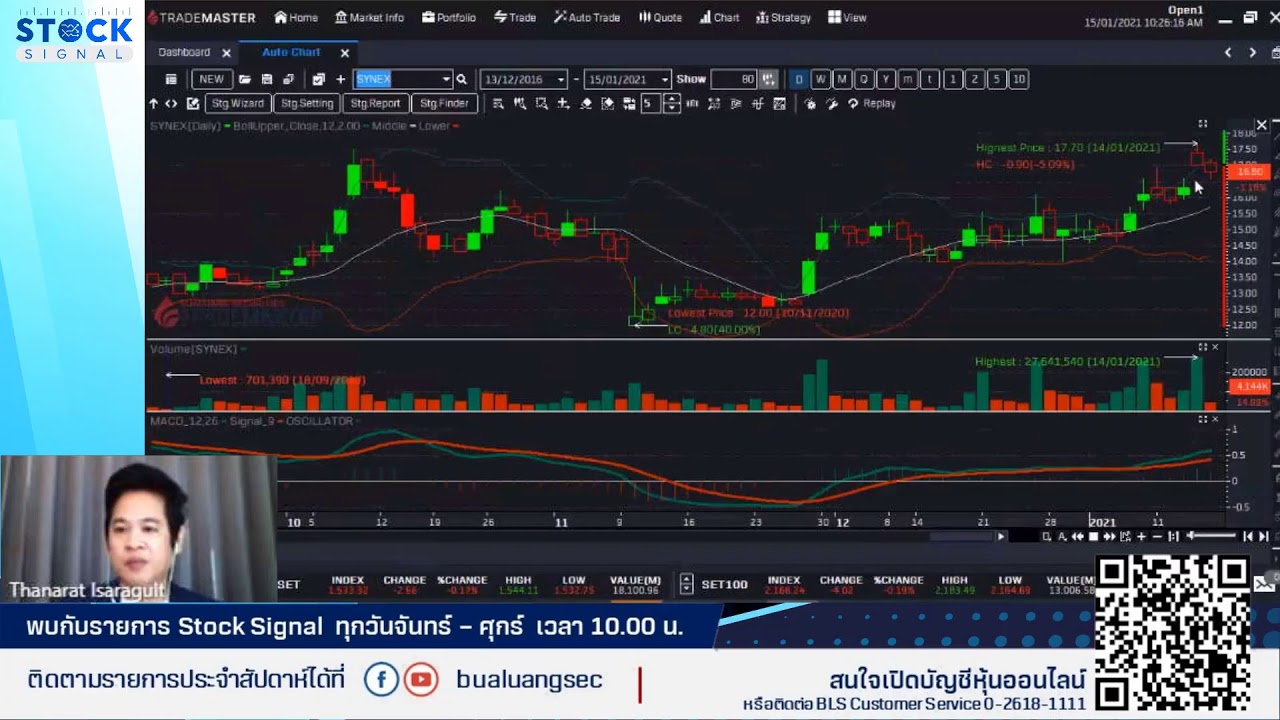Open the Auto Trade menu
1280x720 pixels.
[587, 17]
